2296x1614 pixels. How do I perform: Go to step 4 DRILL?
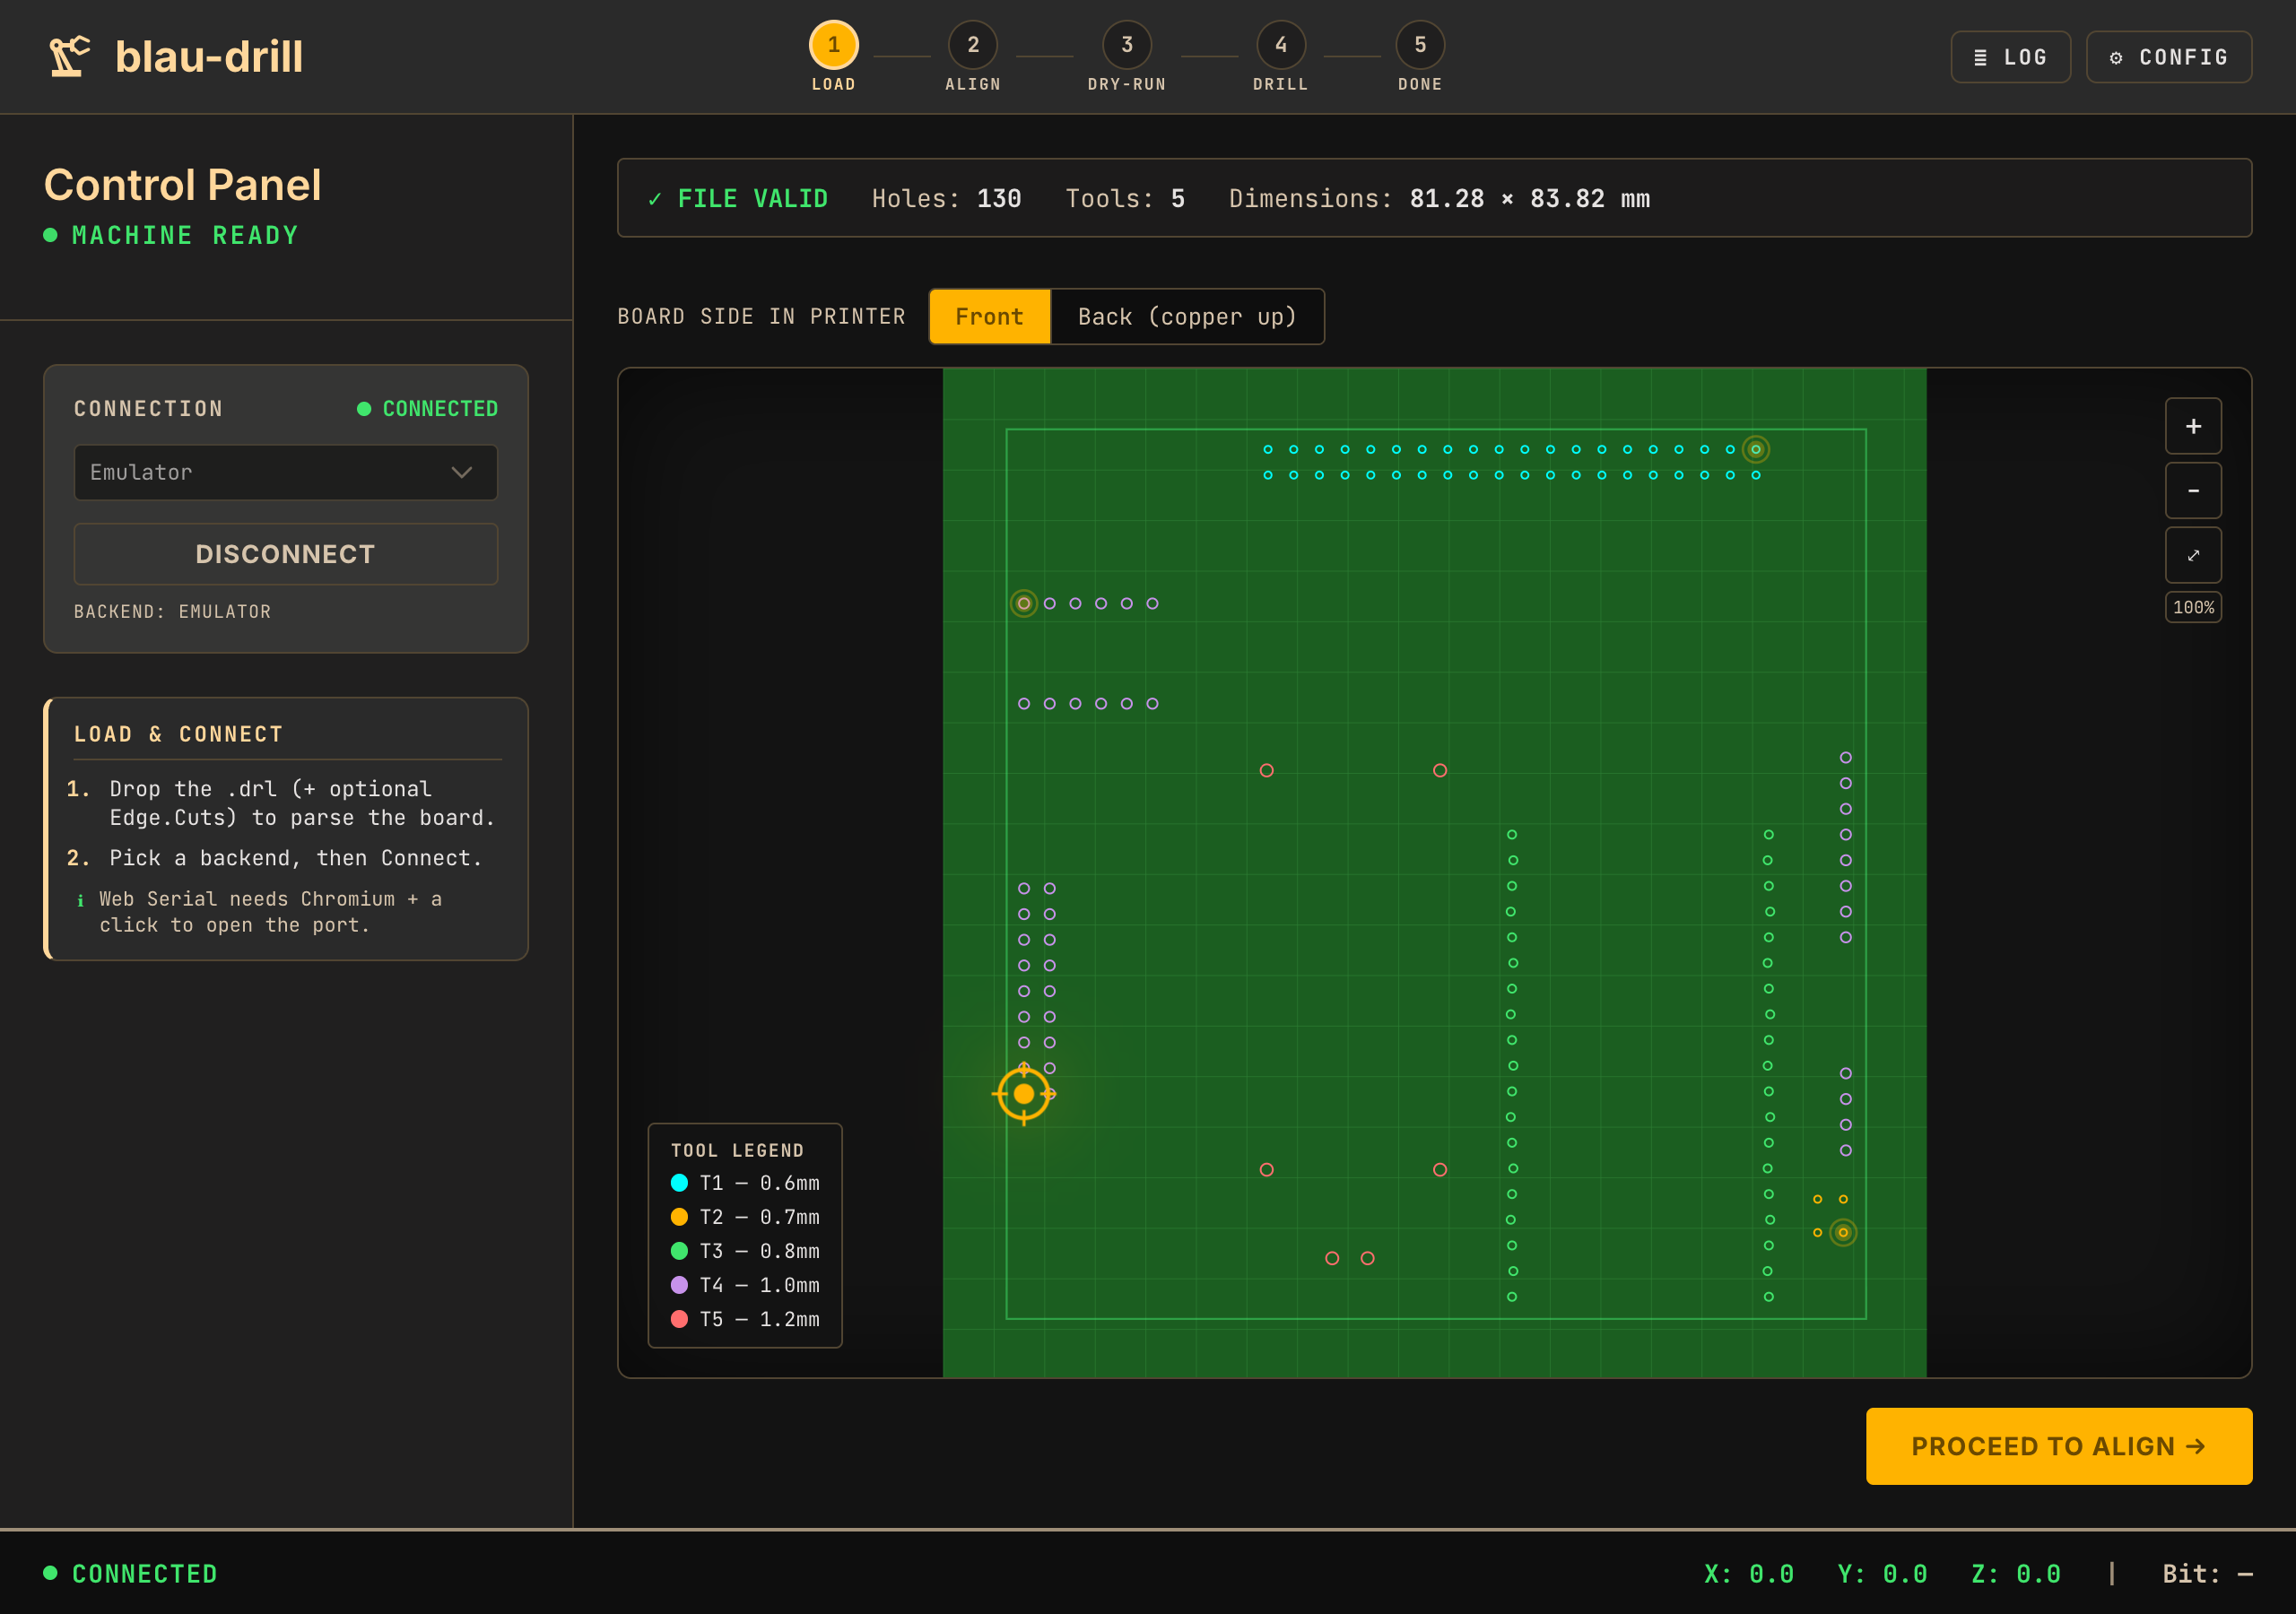1280,45
